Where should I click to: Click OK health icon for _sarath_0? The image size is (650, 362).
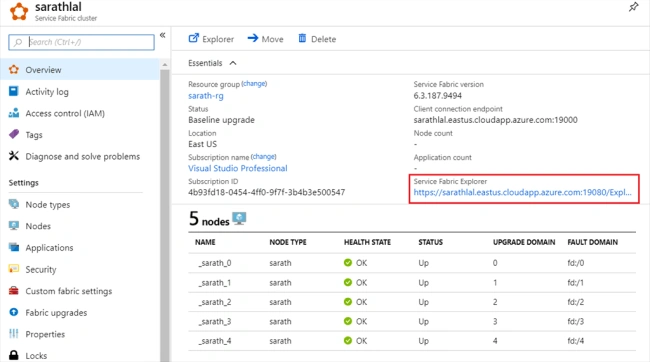point(348,262)
